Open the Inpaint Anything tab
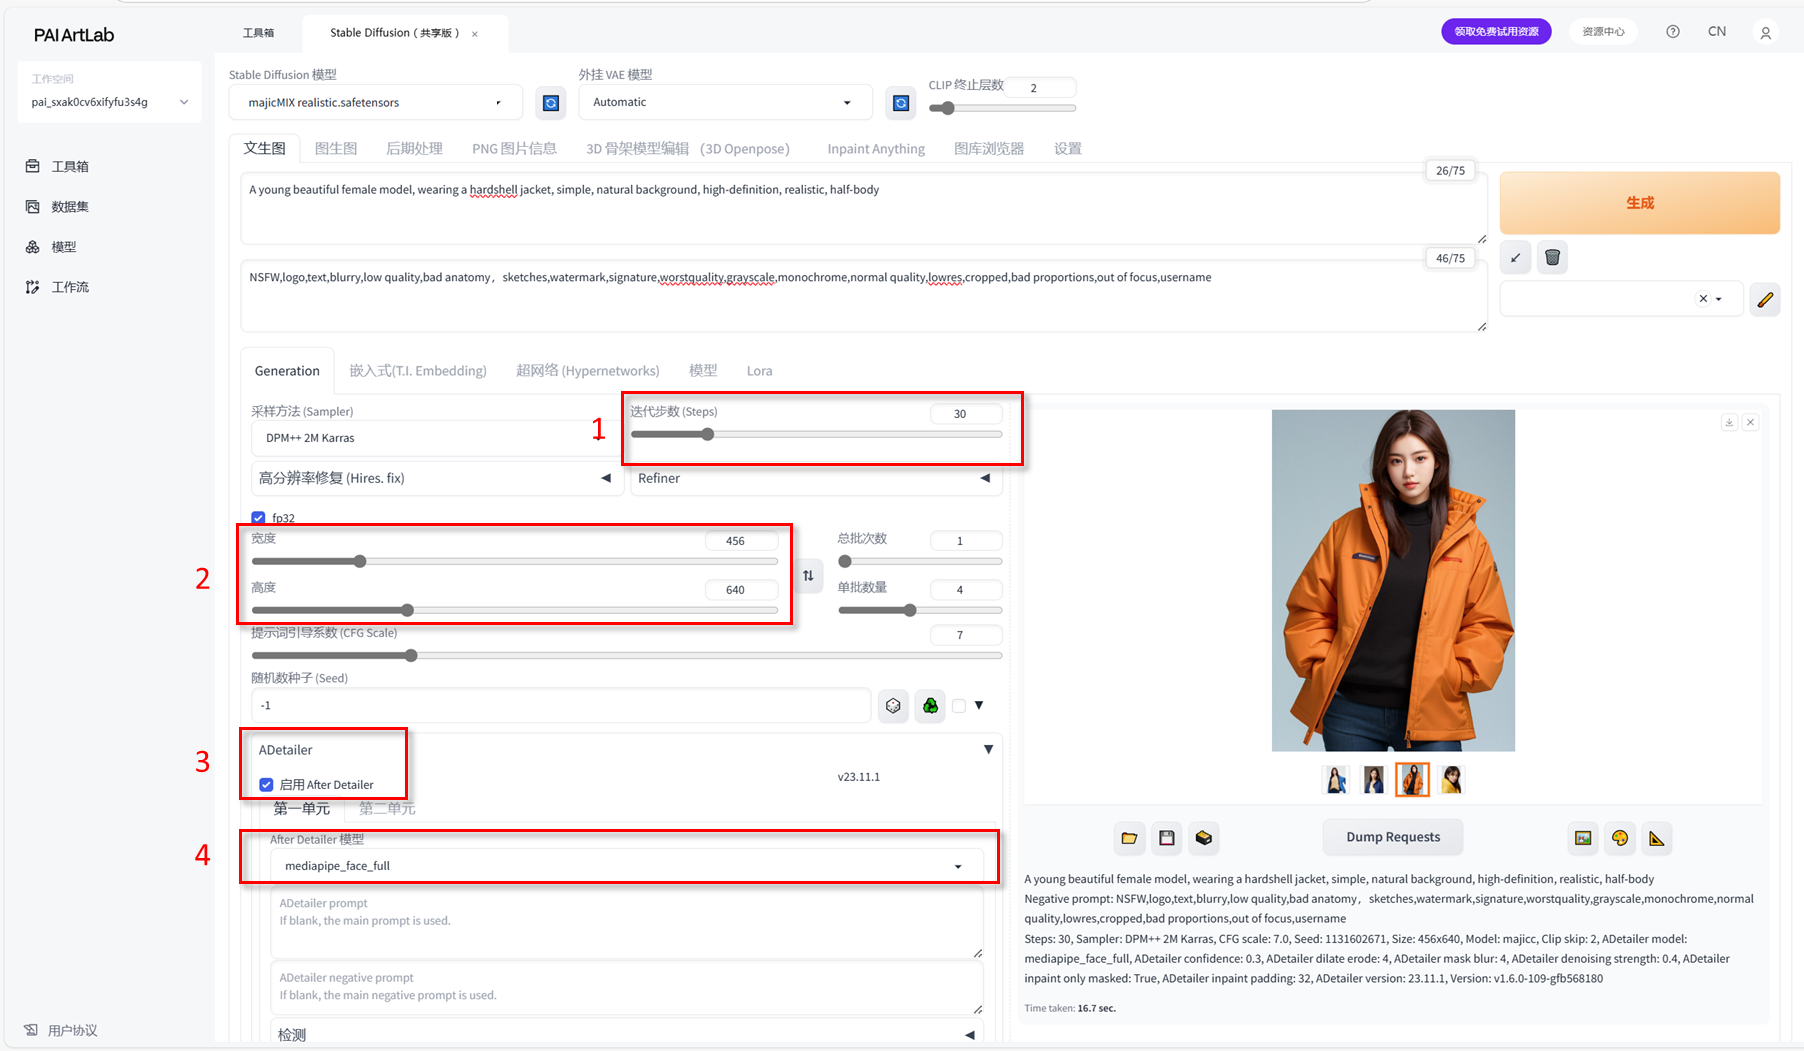Screen dimensions: 1804x1051 [x=876, y=149]
